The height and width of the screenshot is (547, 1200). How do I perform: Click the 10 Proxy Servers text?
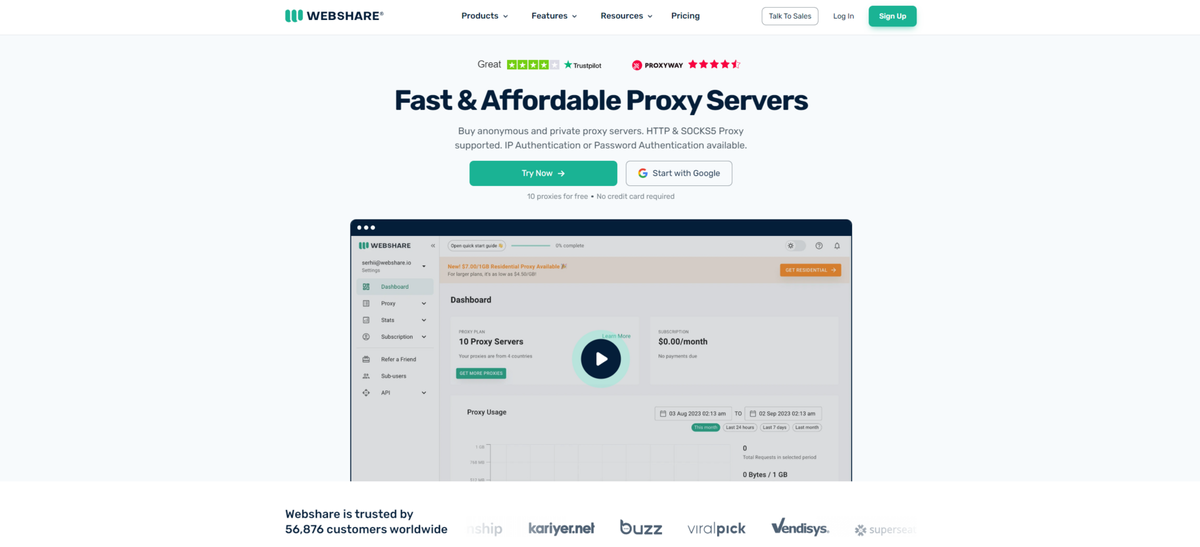491,342
